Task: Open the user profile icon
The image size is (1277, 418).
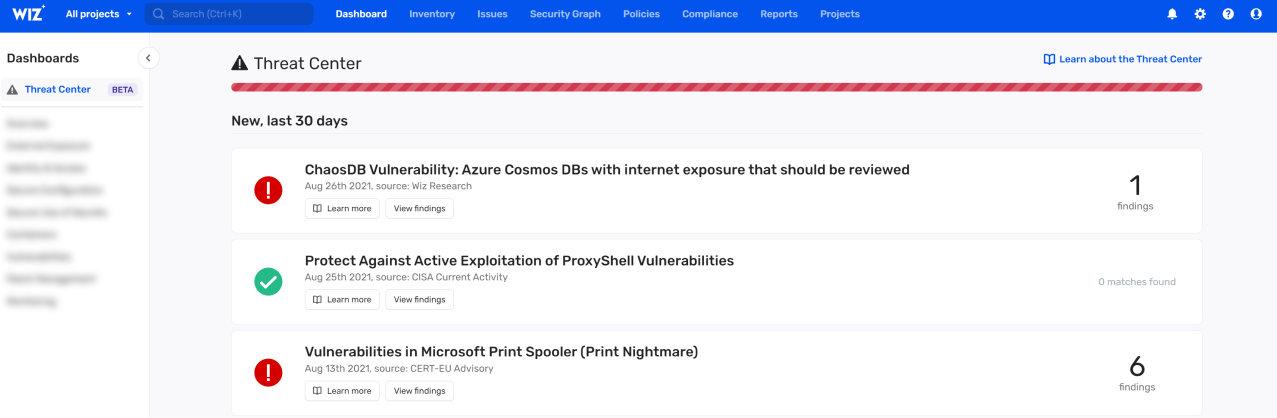Action: (1256, 14)
